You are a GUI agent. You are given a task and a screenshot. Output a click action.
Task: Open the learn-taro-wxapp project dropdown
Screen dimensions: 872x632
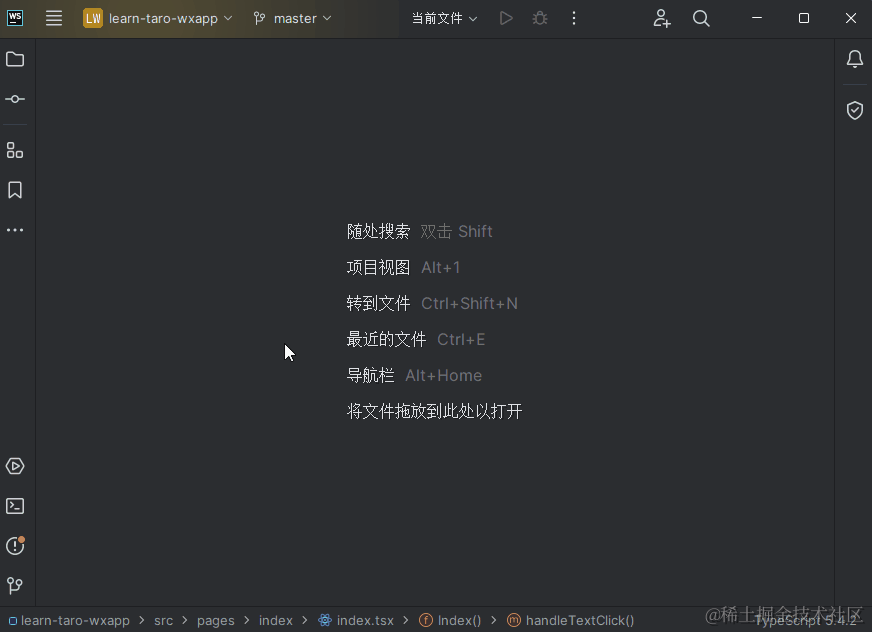(x=158, y=18)
